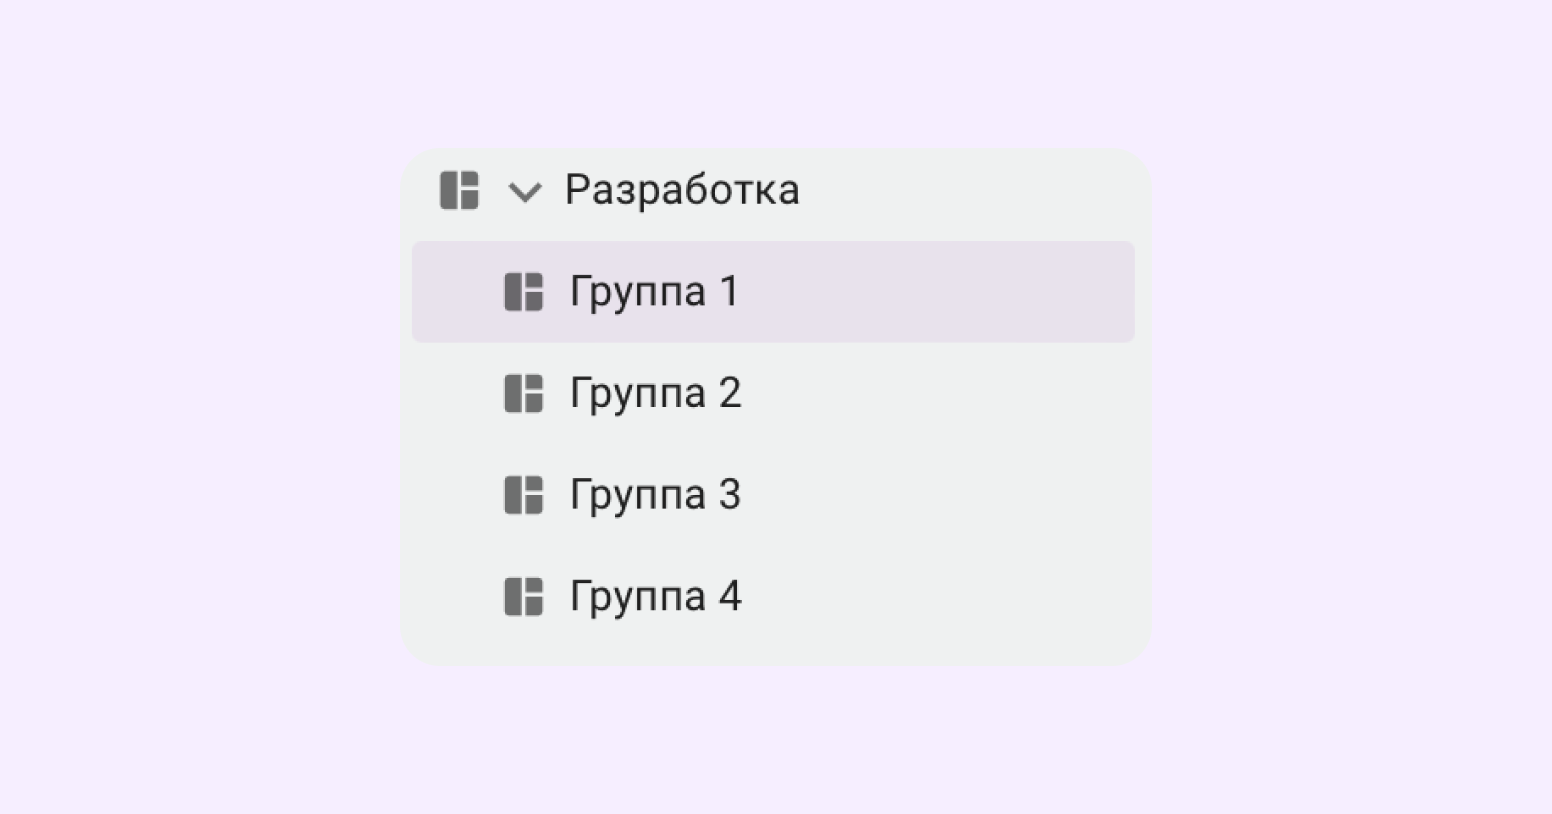Click the layout icon next to "Группа 4"
The image size is (1552, 814).
(x=523, y=597)
